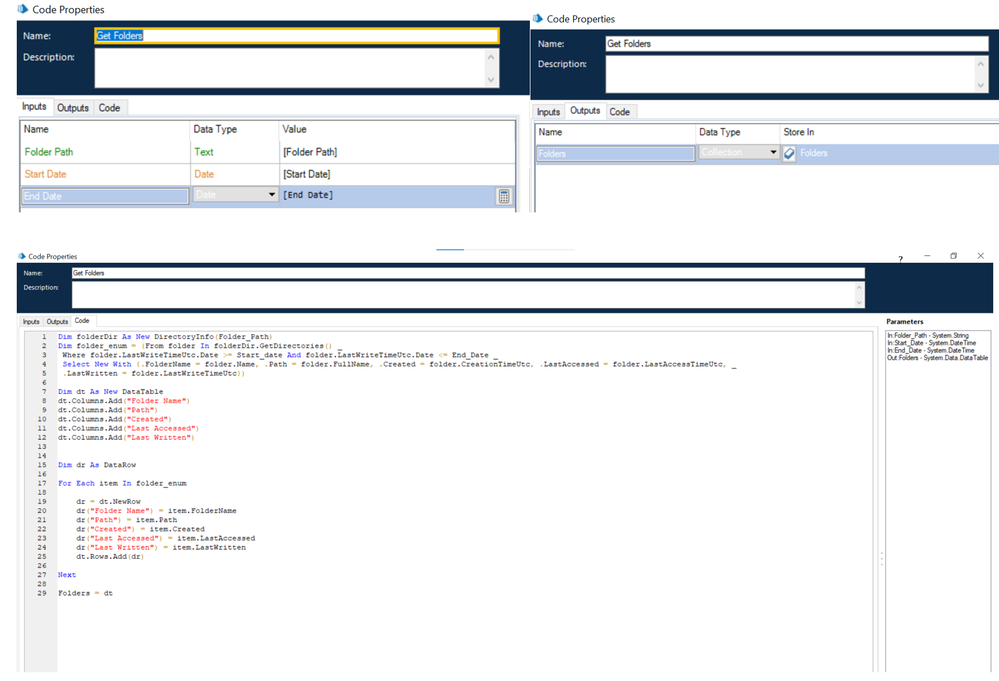Click the data item icon beside Folders

[x=790, y=153]
